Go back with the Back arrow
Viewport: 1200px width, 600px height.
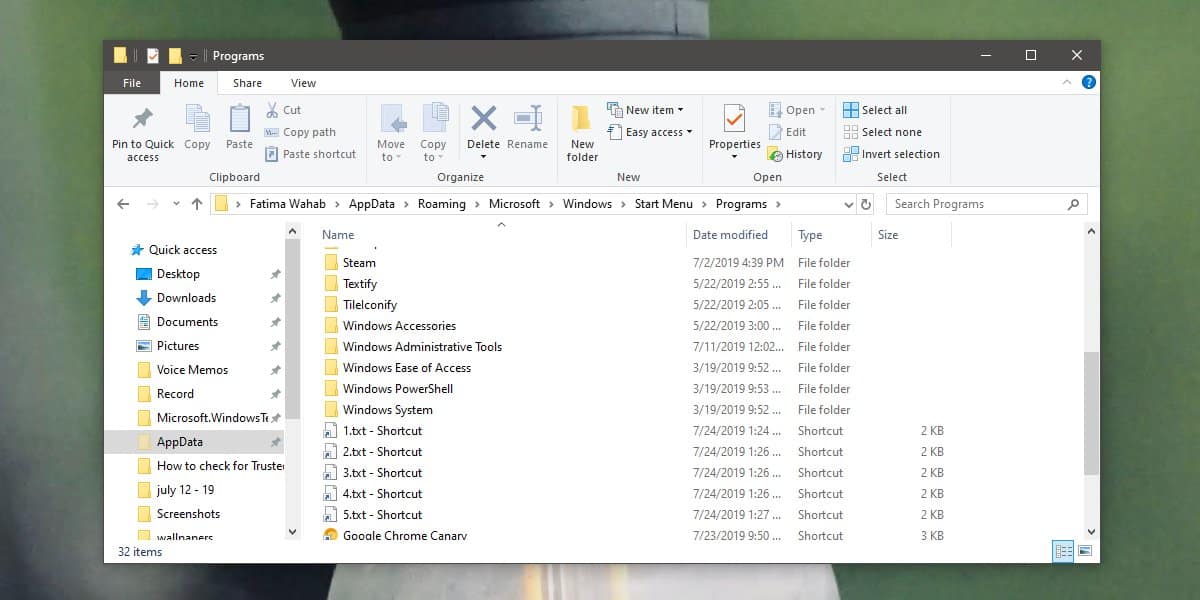(x=123, y=204)
